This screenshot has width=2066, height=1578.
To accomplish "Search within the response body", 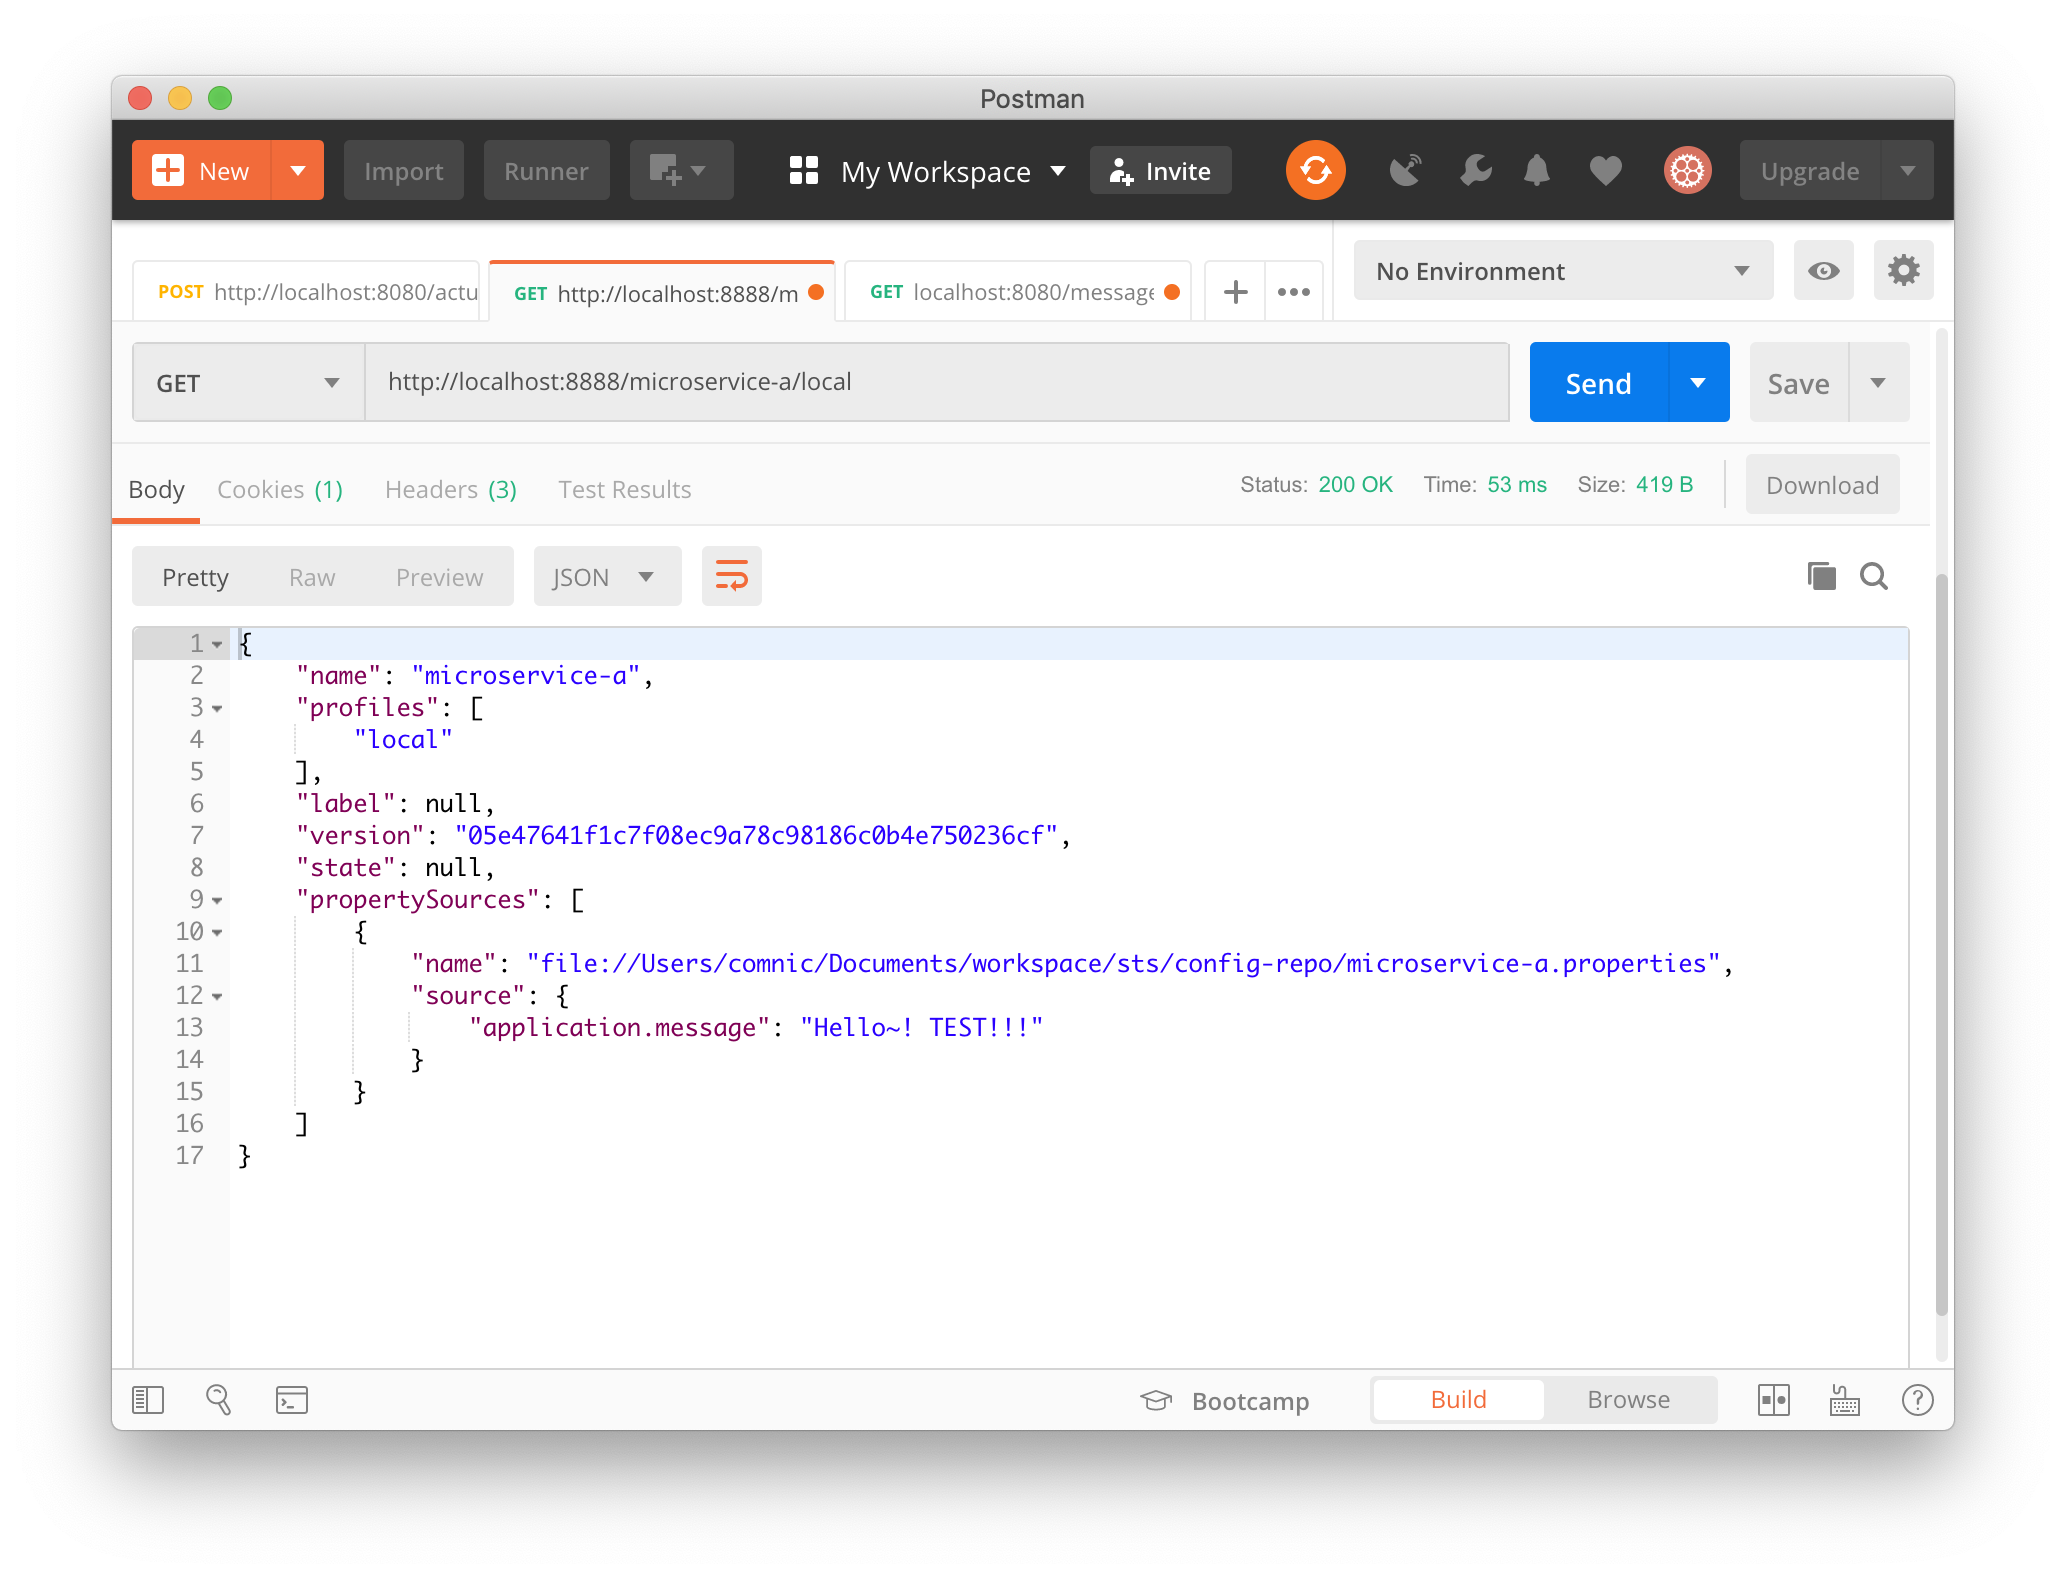I will (1873, 576).
